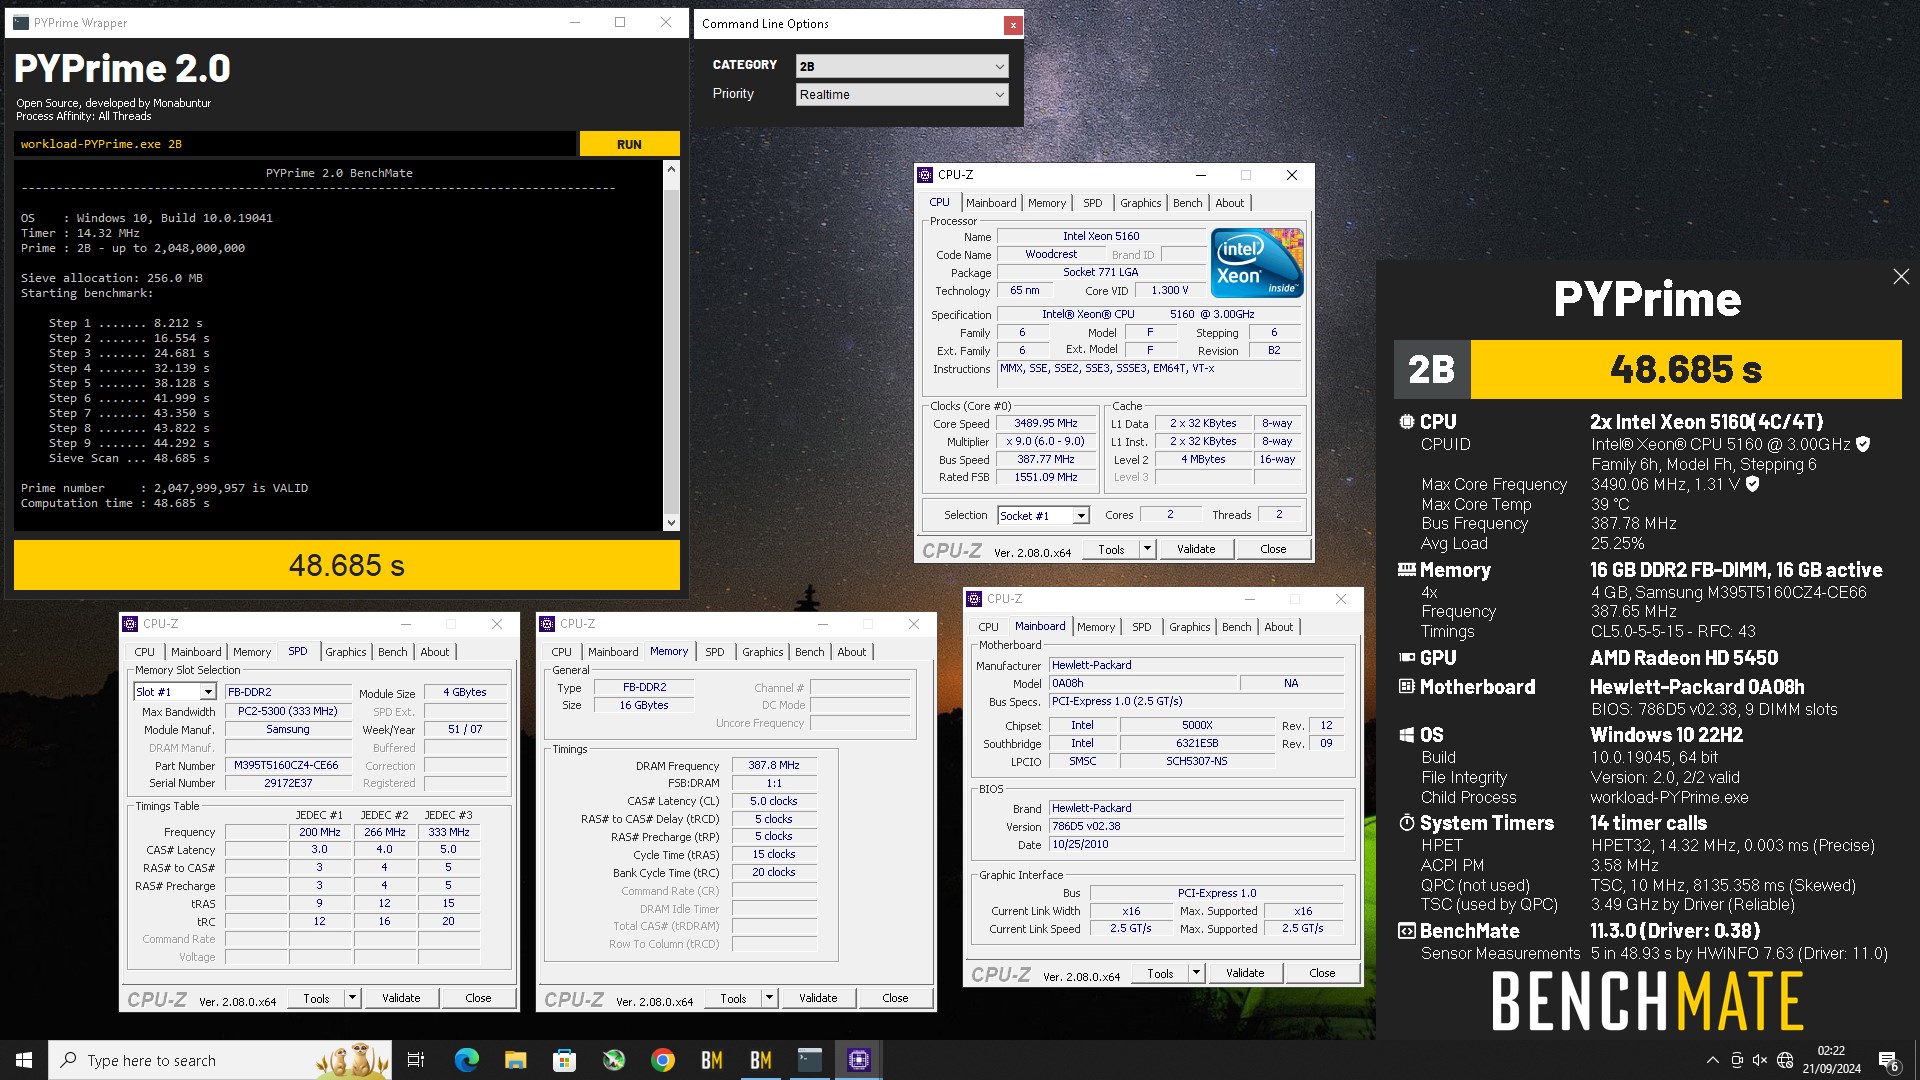Screen dimensions: 1920x1080
Task: Open Microsoft Store taskbar icon
Action: click(x=564, y=1060)
